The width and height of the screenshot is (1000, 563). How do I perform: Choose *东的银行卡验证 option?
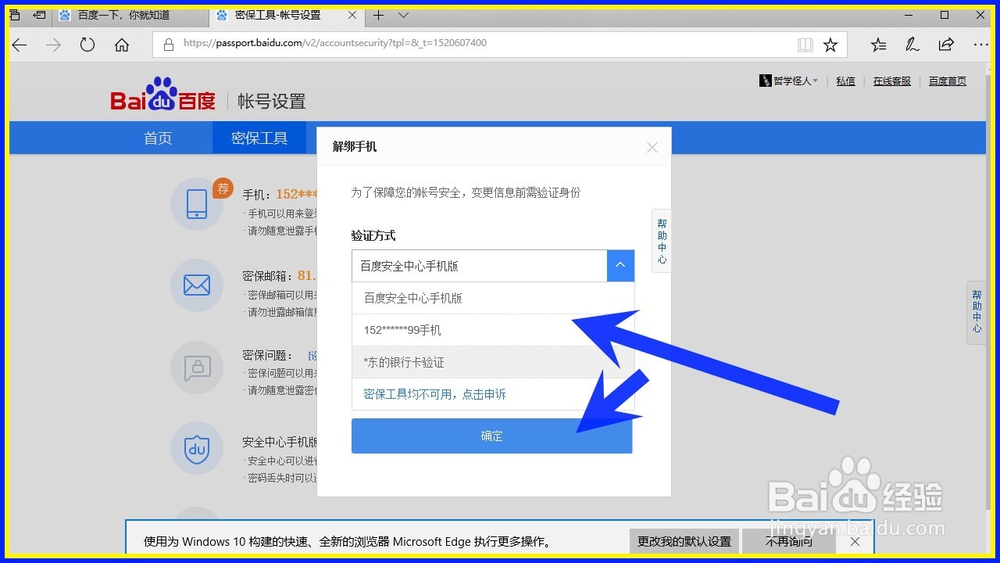[x=493, y=362]
